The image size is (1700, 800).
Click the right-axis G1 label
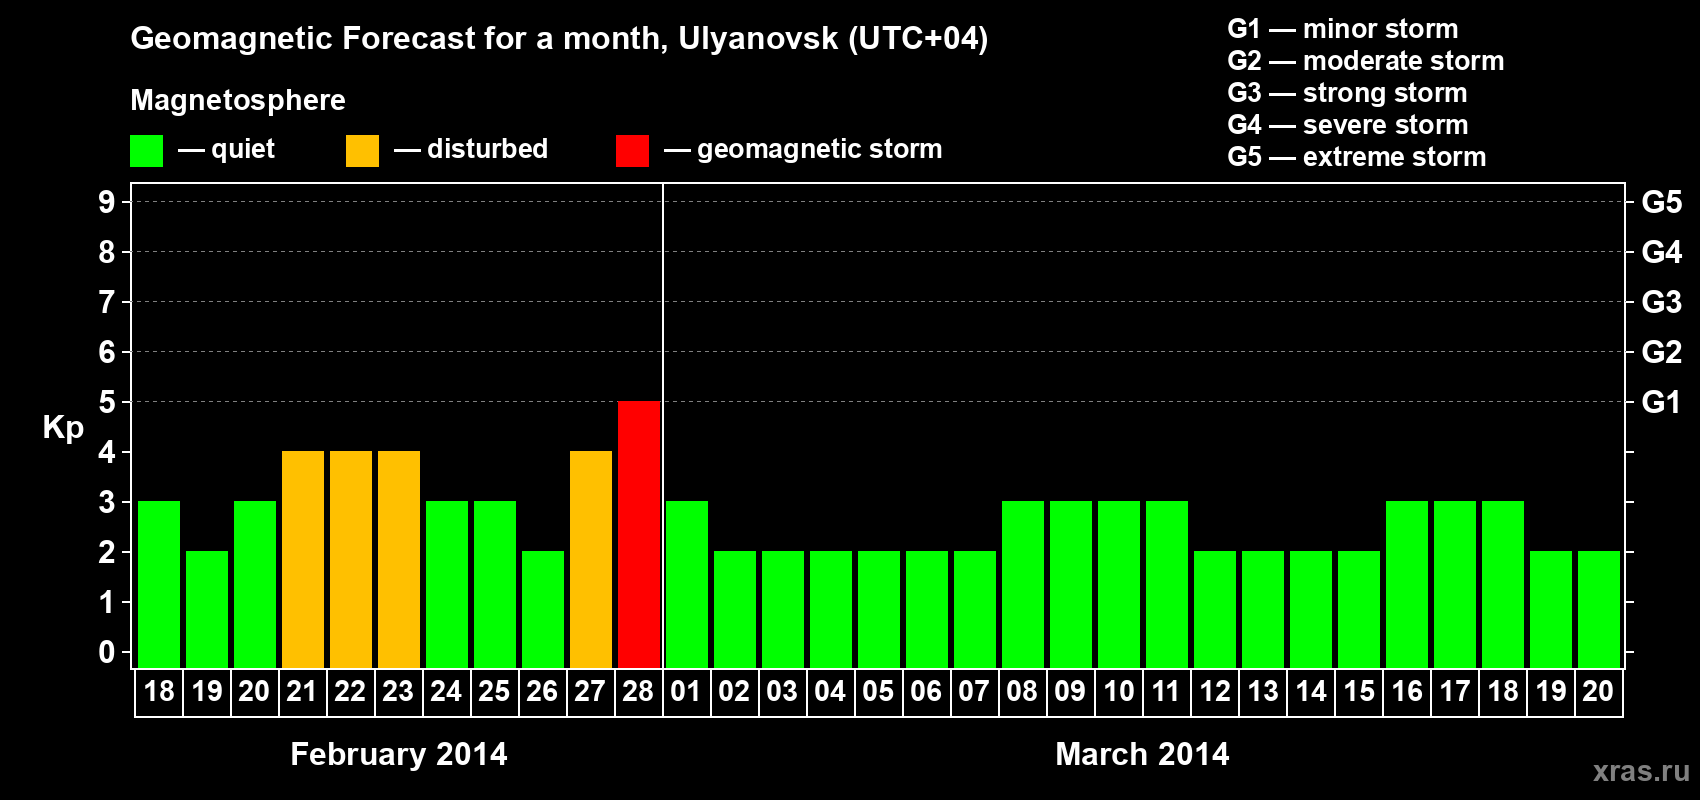coord(1662,402)
